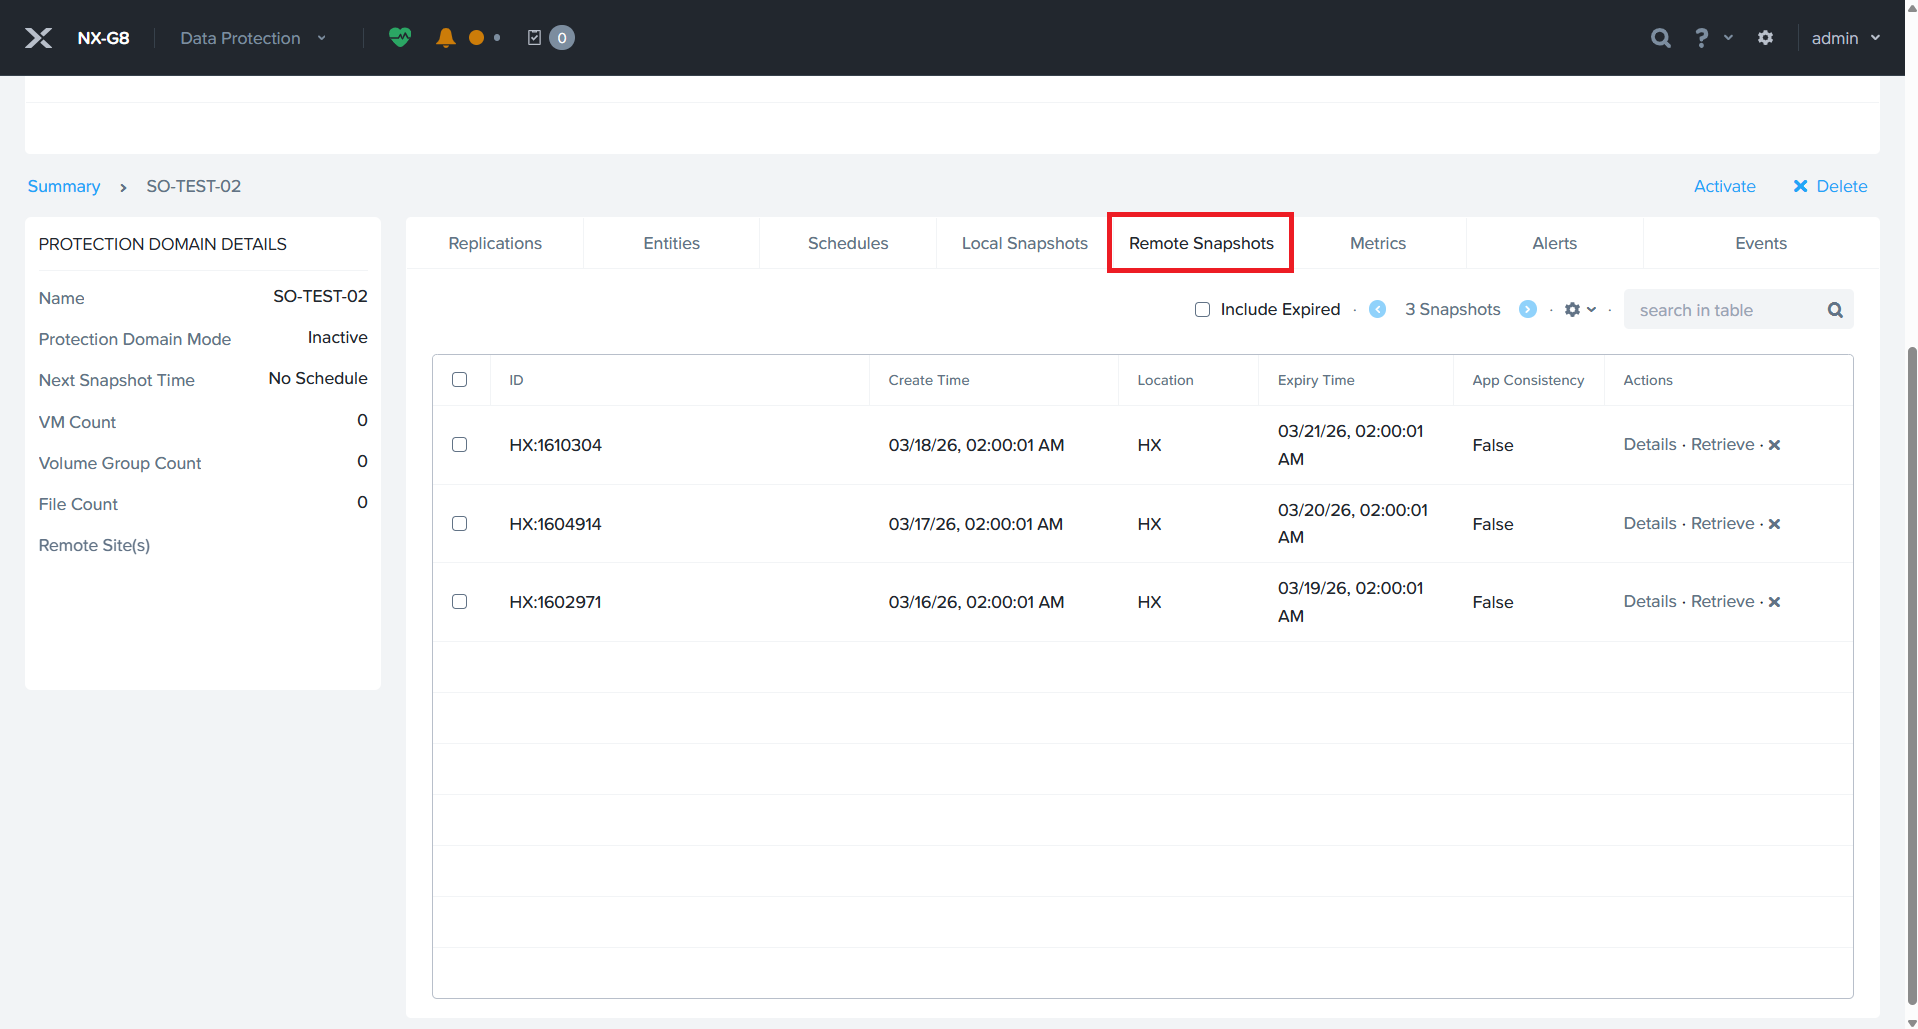Click the Activate link
Viewport: 1918px width, 1029px height.
[x=1724, y=186]
